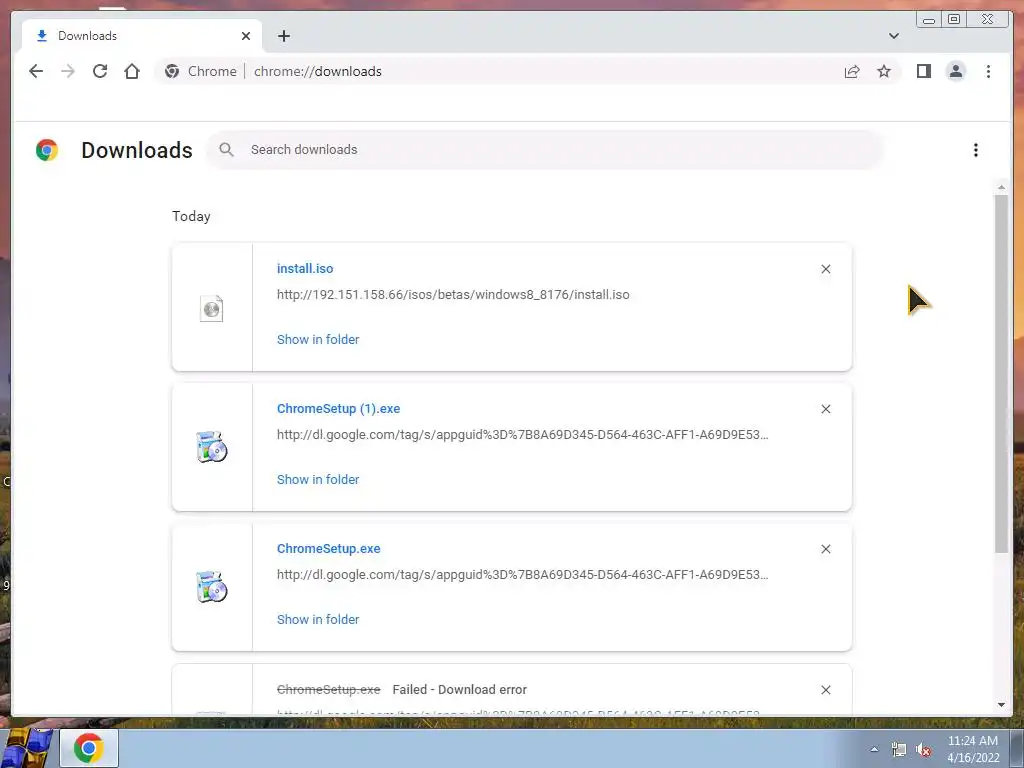Click the muted volume tray icon
Screen dimensions: 1024x768
point(923,750)
